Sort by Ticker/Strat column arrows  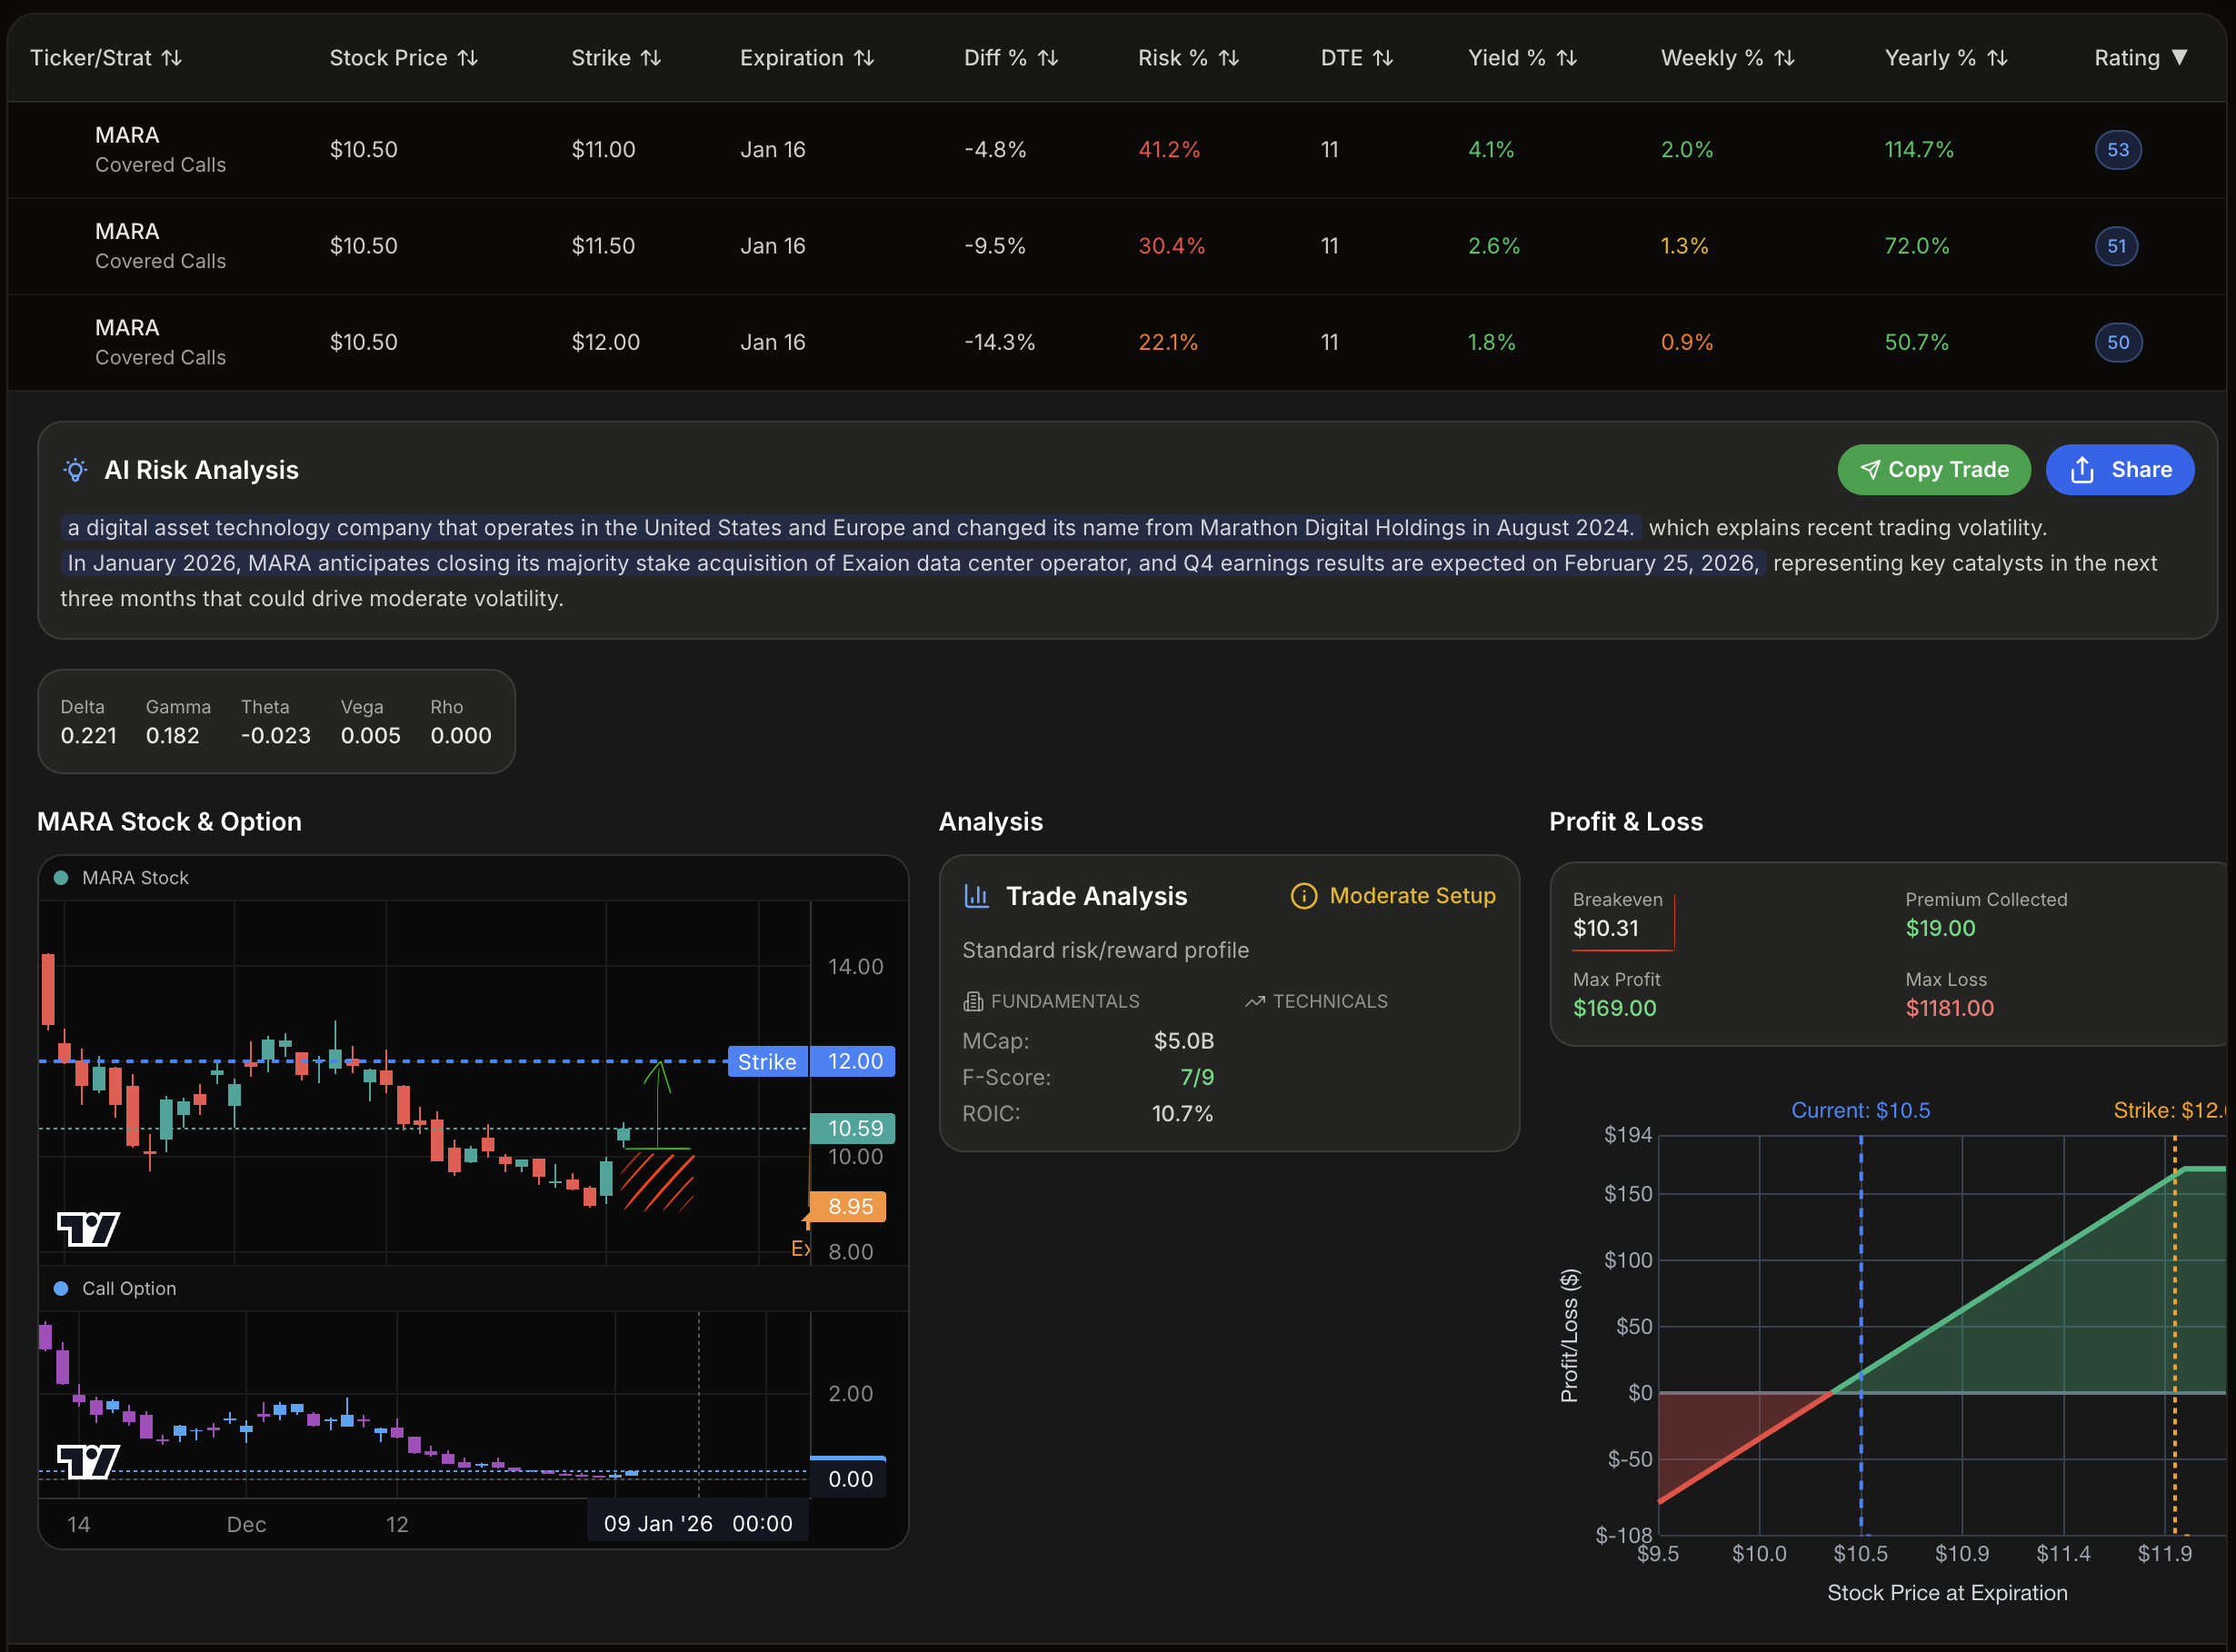point(172,58)
